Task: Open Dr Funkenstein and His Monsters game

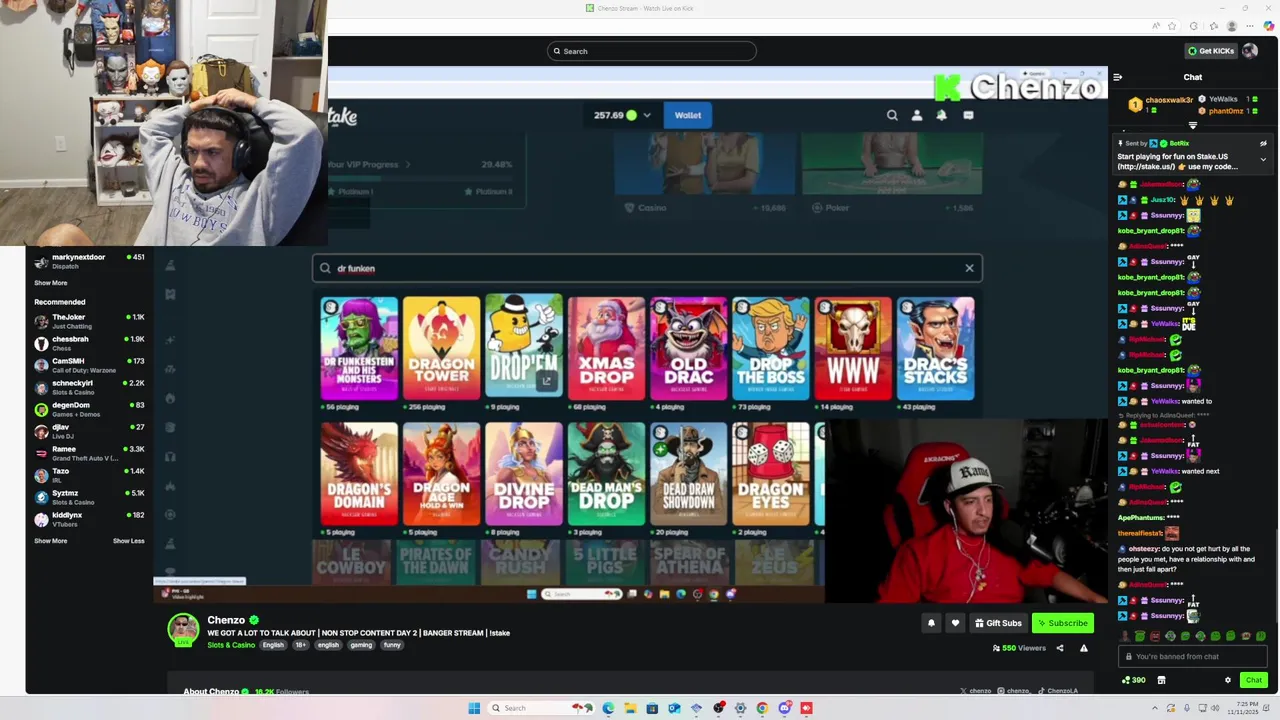Action: click(x=359, y=347)
